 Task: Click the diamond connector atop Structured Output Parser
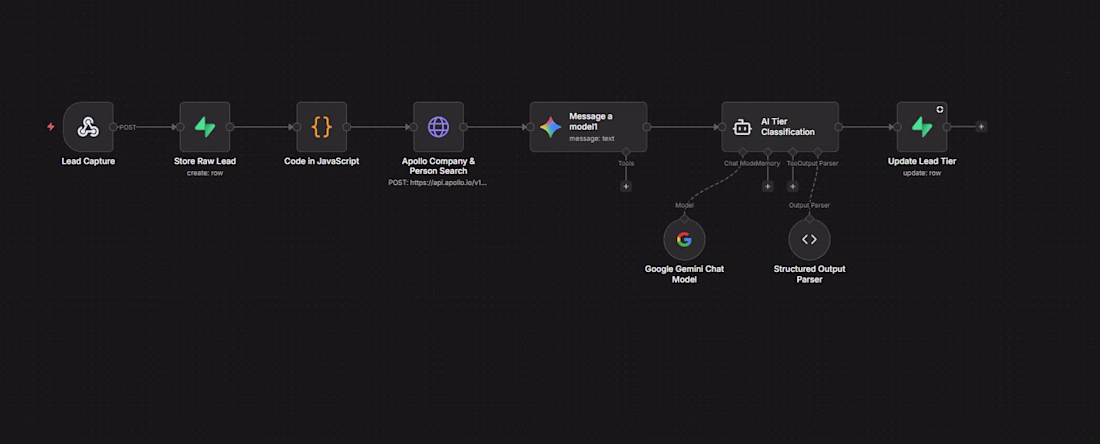(810, 219)
